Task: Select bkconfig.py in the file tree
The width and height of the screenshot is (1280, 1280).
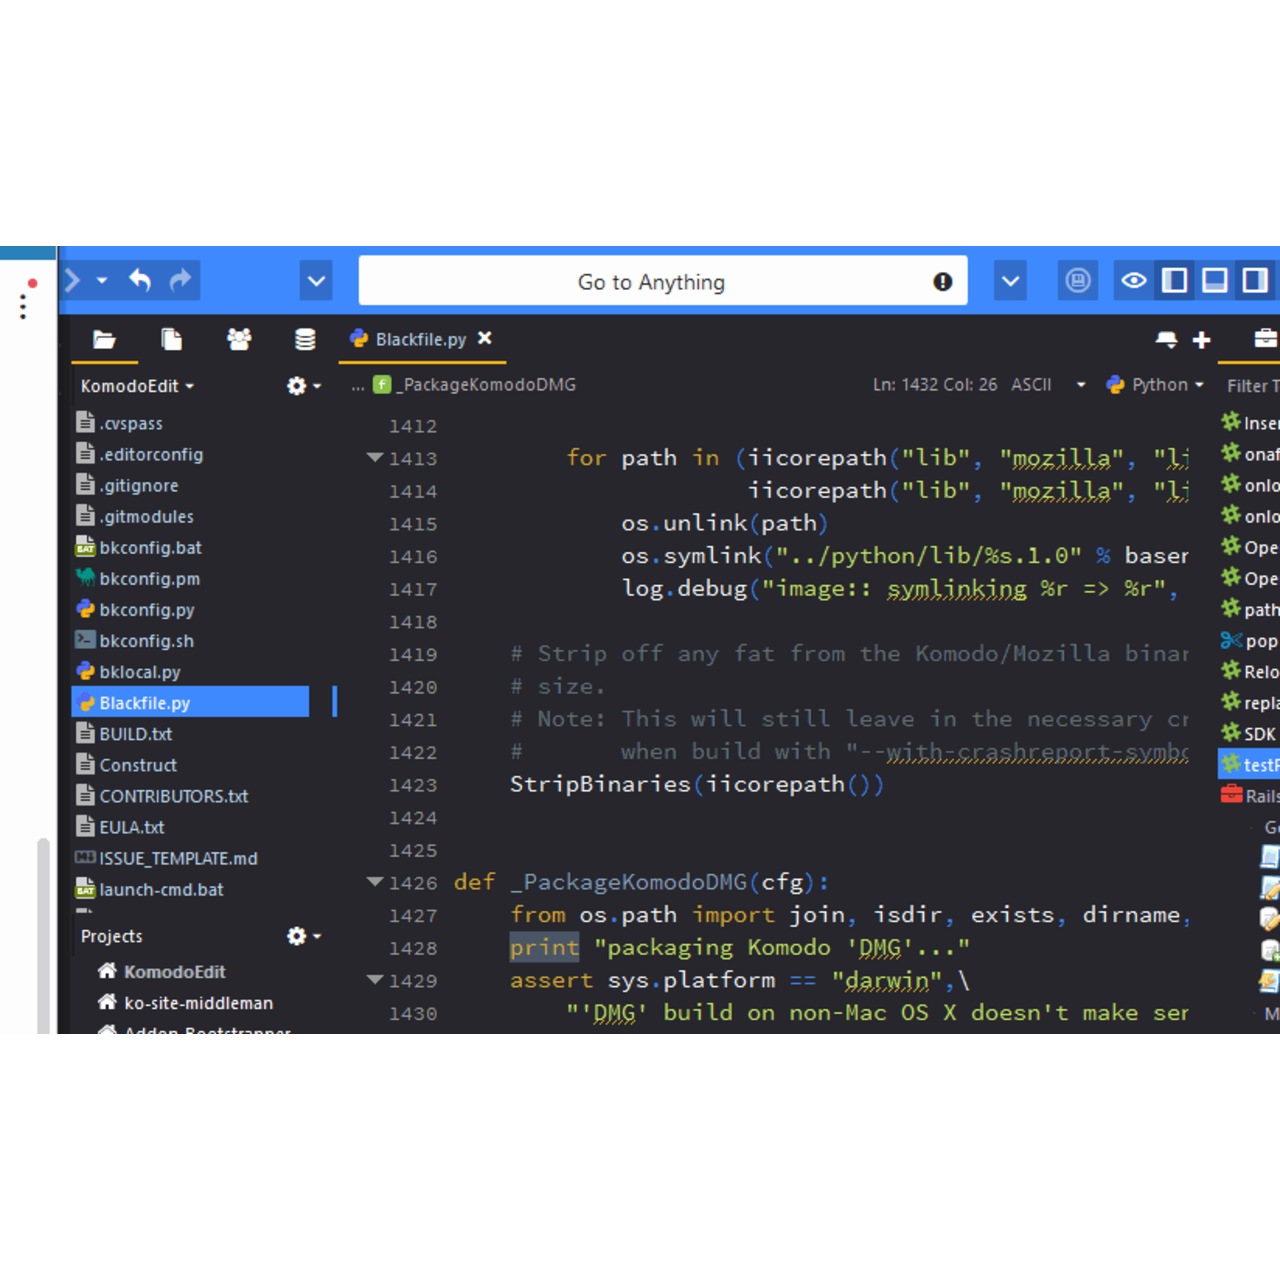Action: tap(146, 610)
